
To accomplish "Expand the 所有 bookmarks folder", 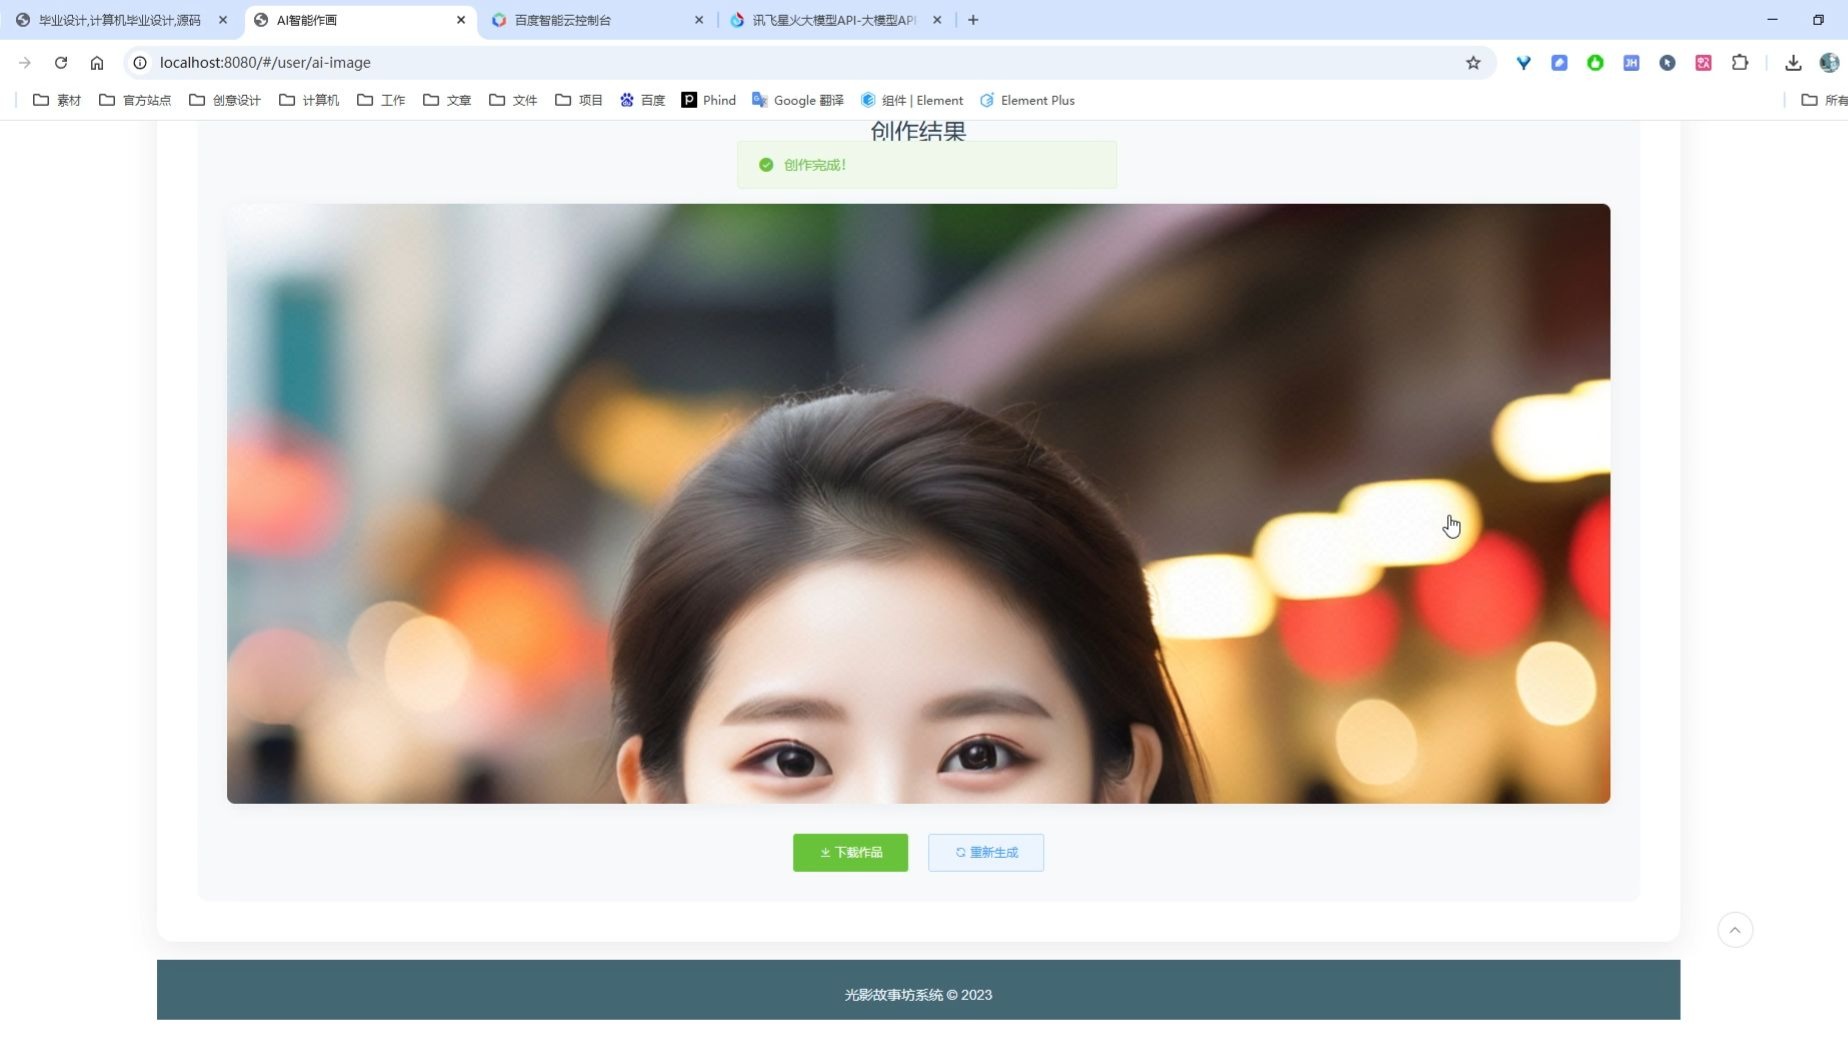I will pyautogui.click(x=1822, y=100).
